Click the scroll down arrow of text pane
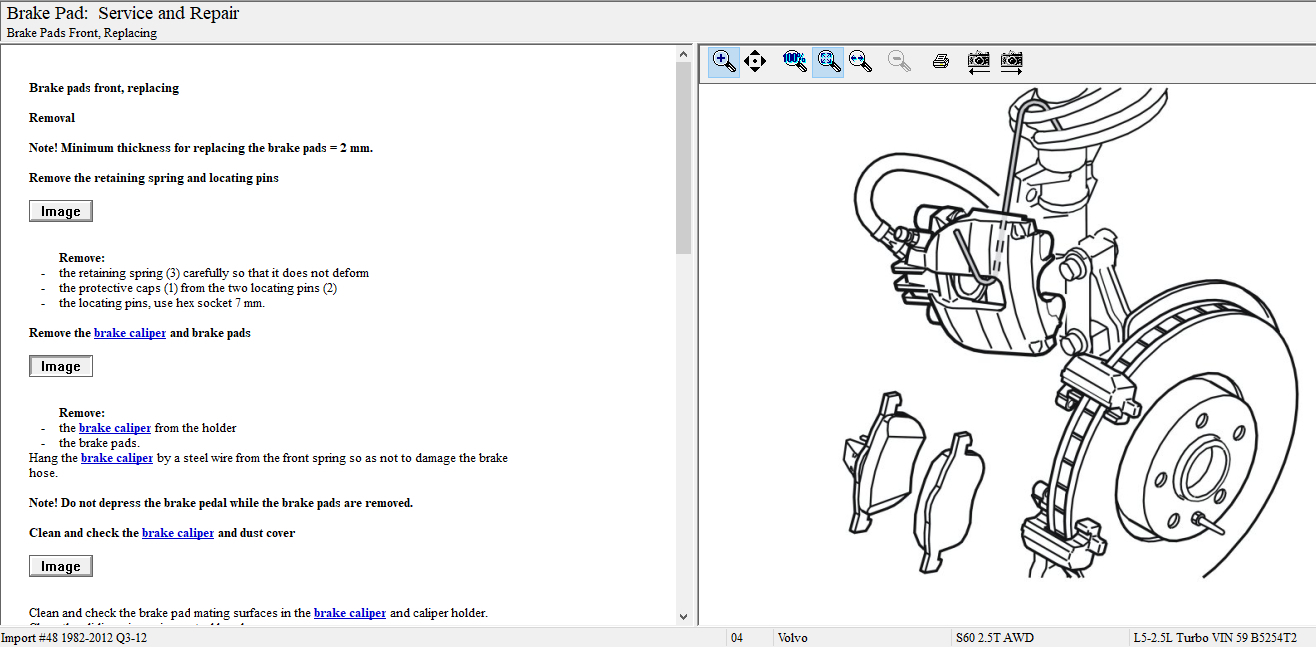The image size is (1316, 647). coord(684,617)
